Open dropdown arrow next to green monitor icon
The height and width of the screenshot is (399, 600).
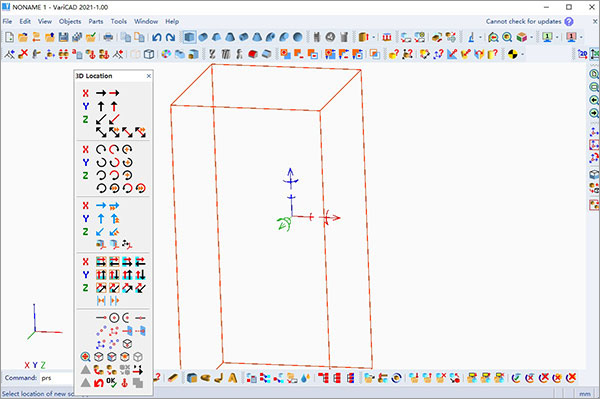(x=557, y=37)
